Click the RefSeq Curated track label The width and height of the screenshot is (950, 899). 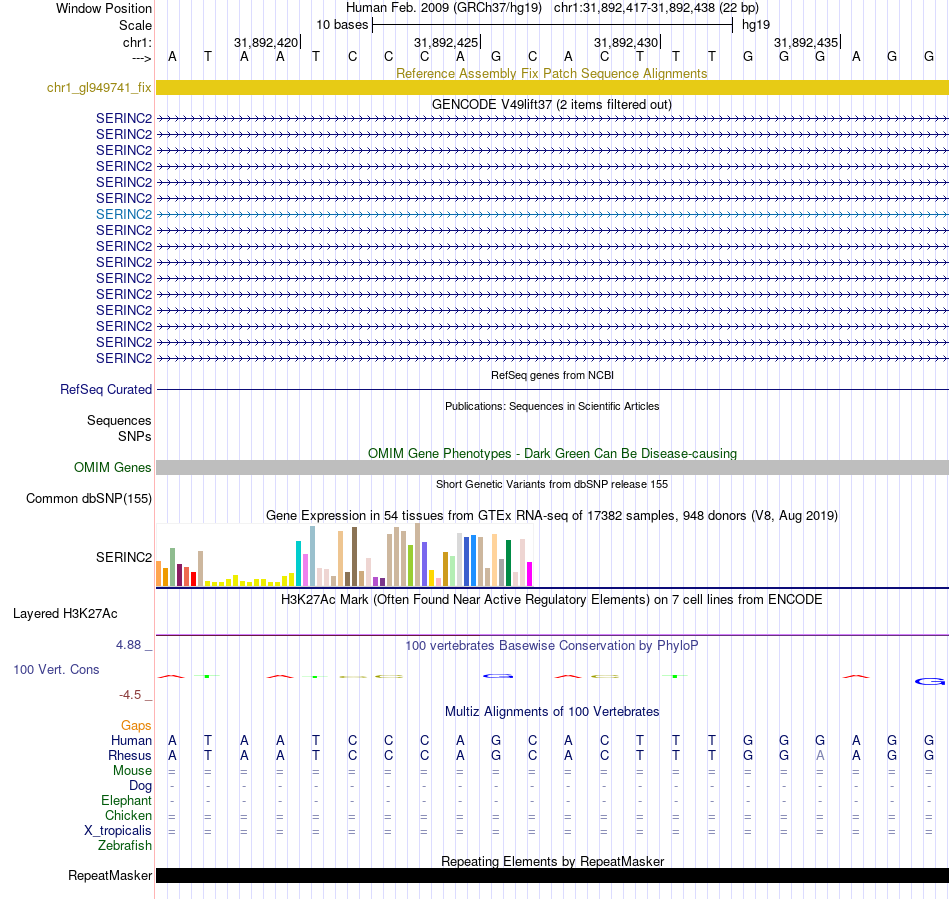pyautogui.click(x=105, y=390)
